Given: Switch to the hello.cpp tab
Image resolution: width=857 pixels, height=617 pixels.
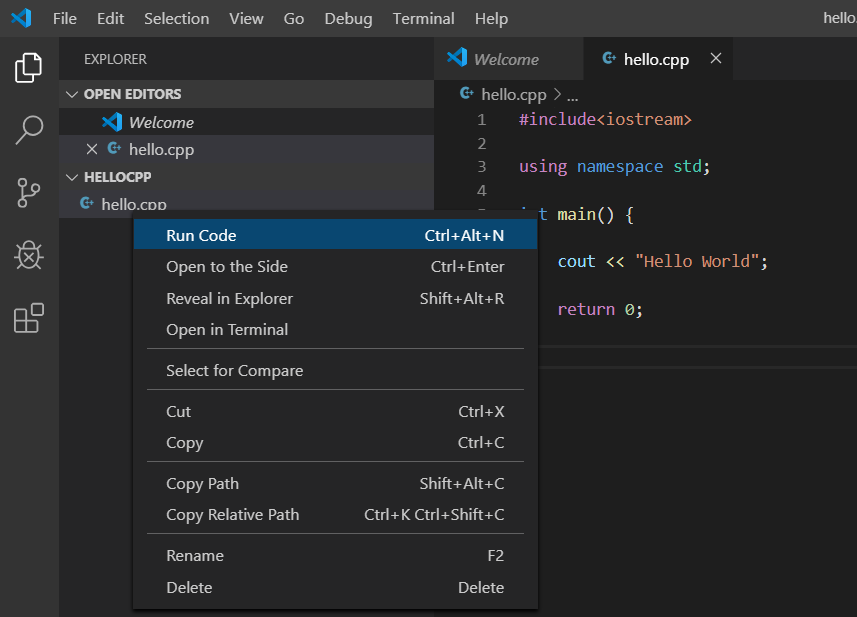Looking at the screenshot, I should pos(658,58).
